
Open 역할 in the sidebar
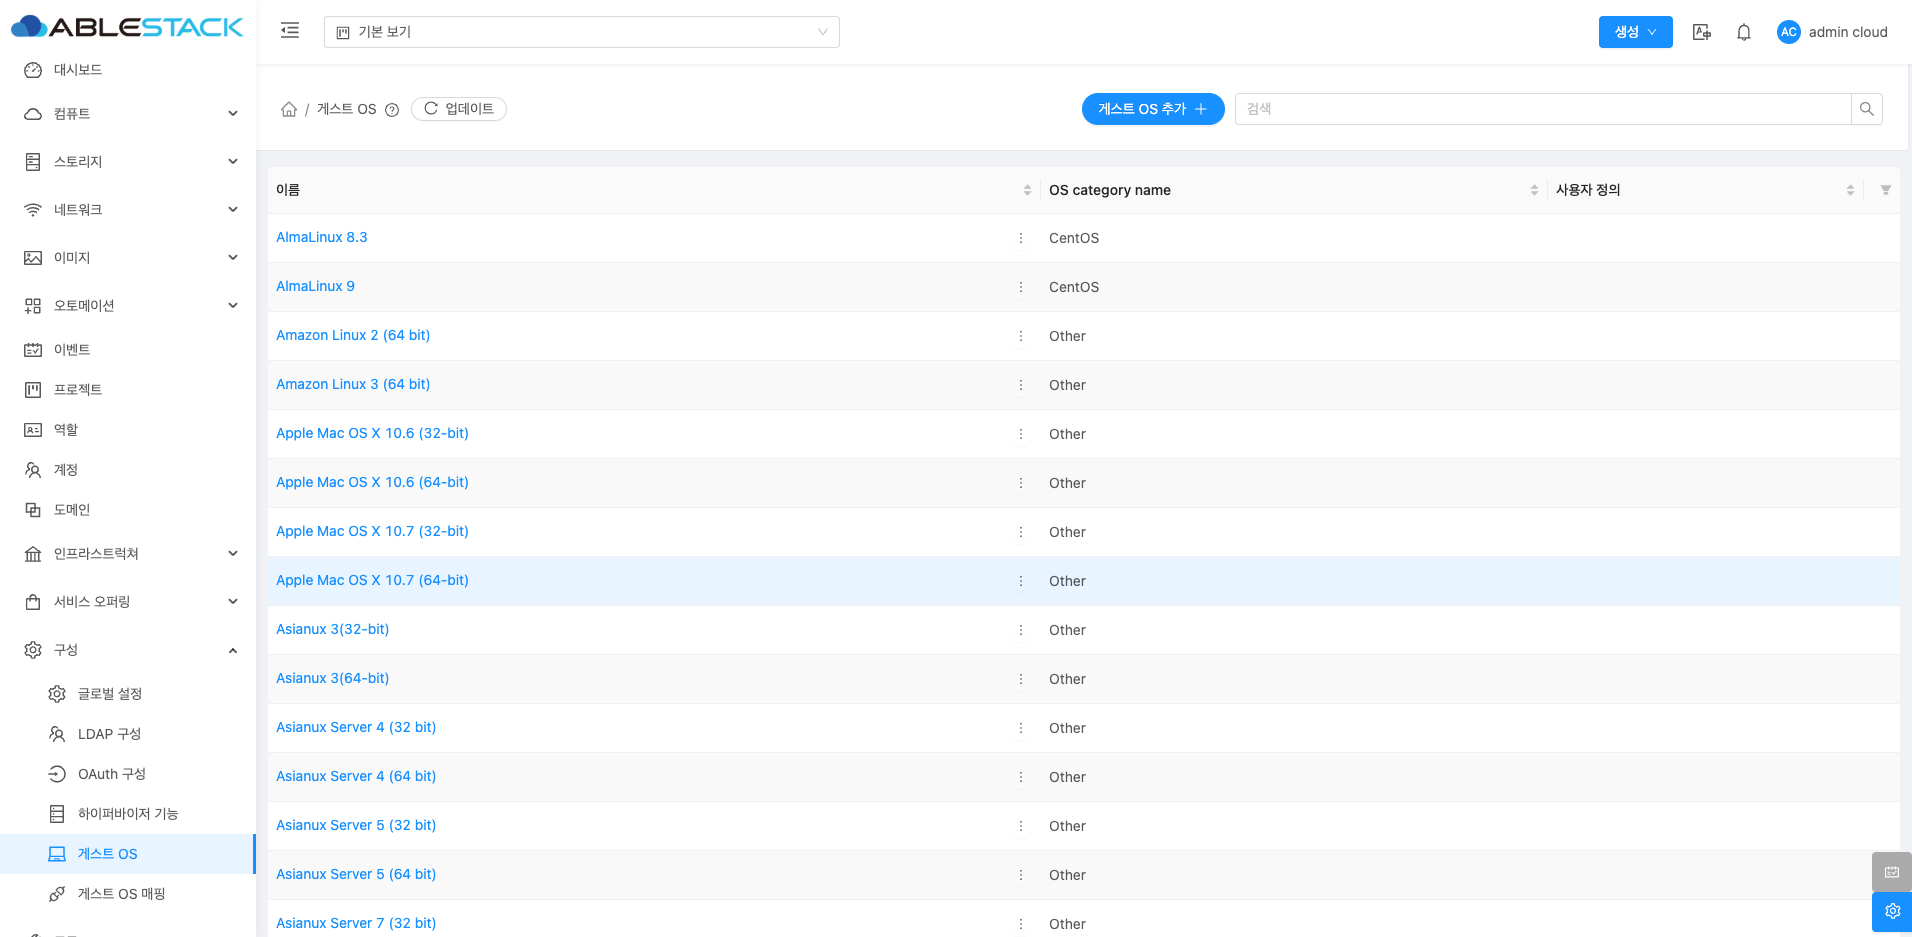[x=128, y=430]
